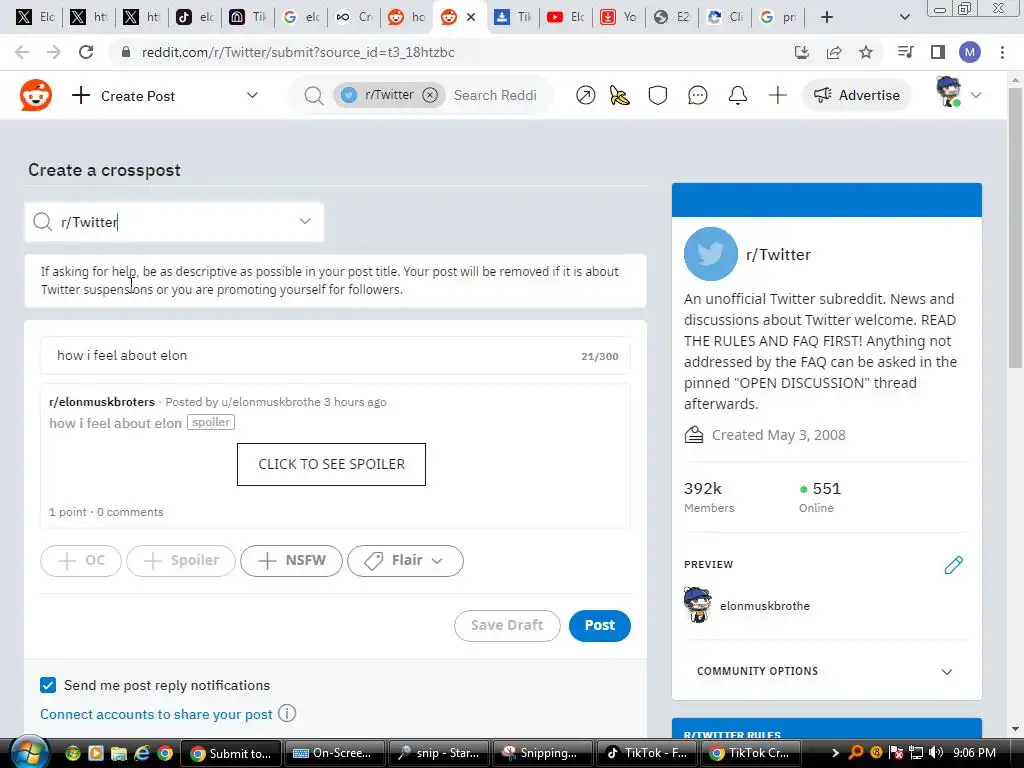Image resolution: width=1024 pixels, height=768 pixels.
Task: Click the info icon beside connect accounts
Action: tap(287, 713)
